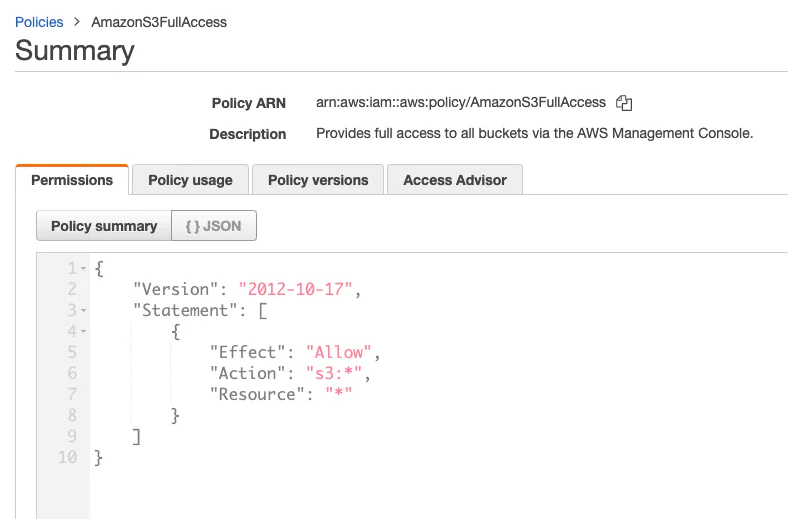The image size is (788, 519).
Task: Collapse the JSON fold arrow at line 1
Action: coord(83,269)
